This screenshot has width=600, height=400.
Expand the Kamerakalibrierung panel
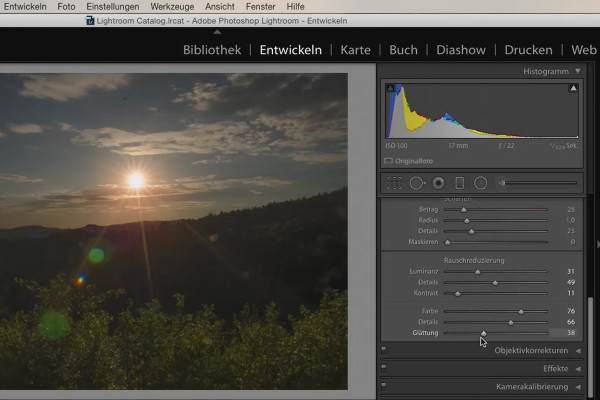[x=578, y=387]
